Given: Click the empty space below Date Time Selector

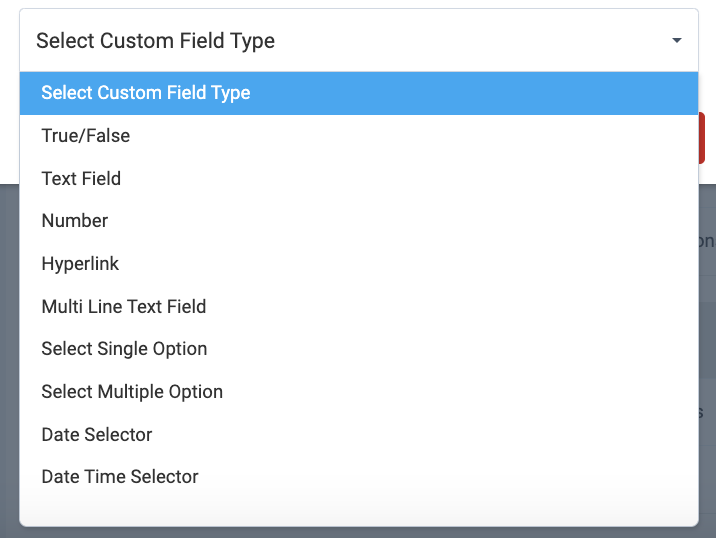Looking at the screenshot, I should (x=358, y=508).
